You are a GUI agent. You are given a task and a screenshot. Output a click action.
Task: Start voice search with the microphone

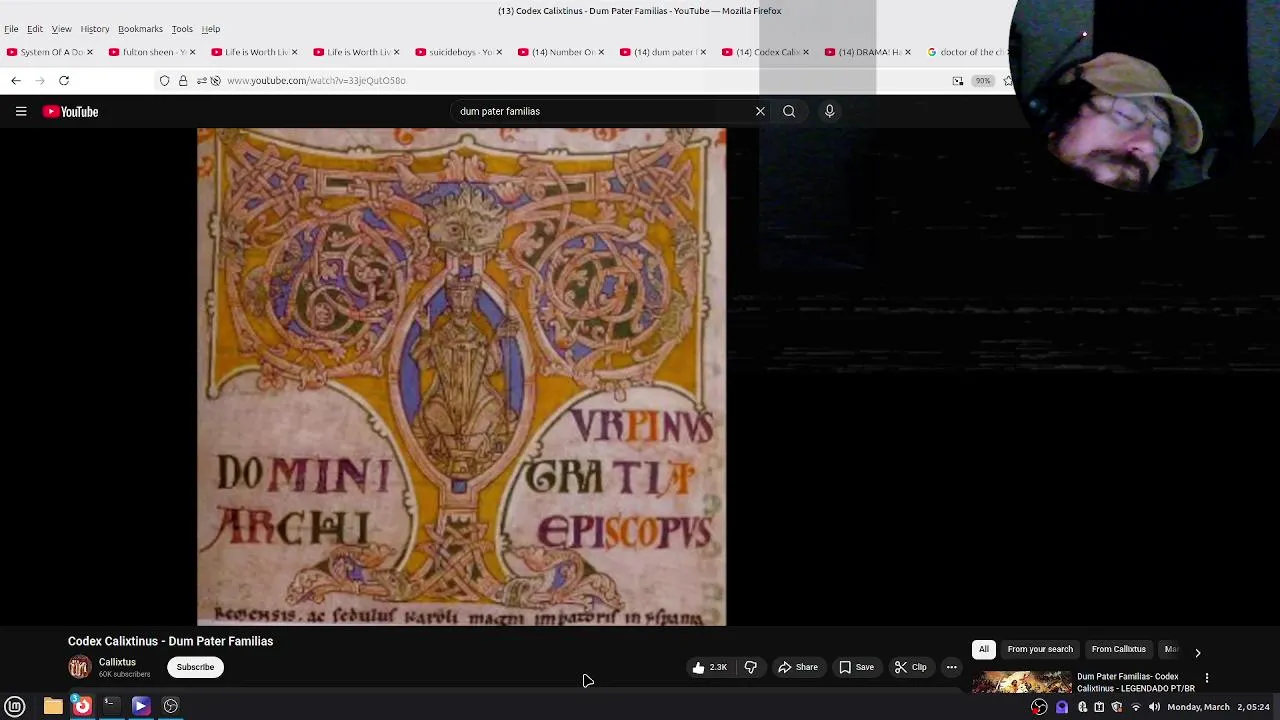(829, 111)
